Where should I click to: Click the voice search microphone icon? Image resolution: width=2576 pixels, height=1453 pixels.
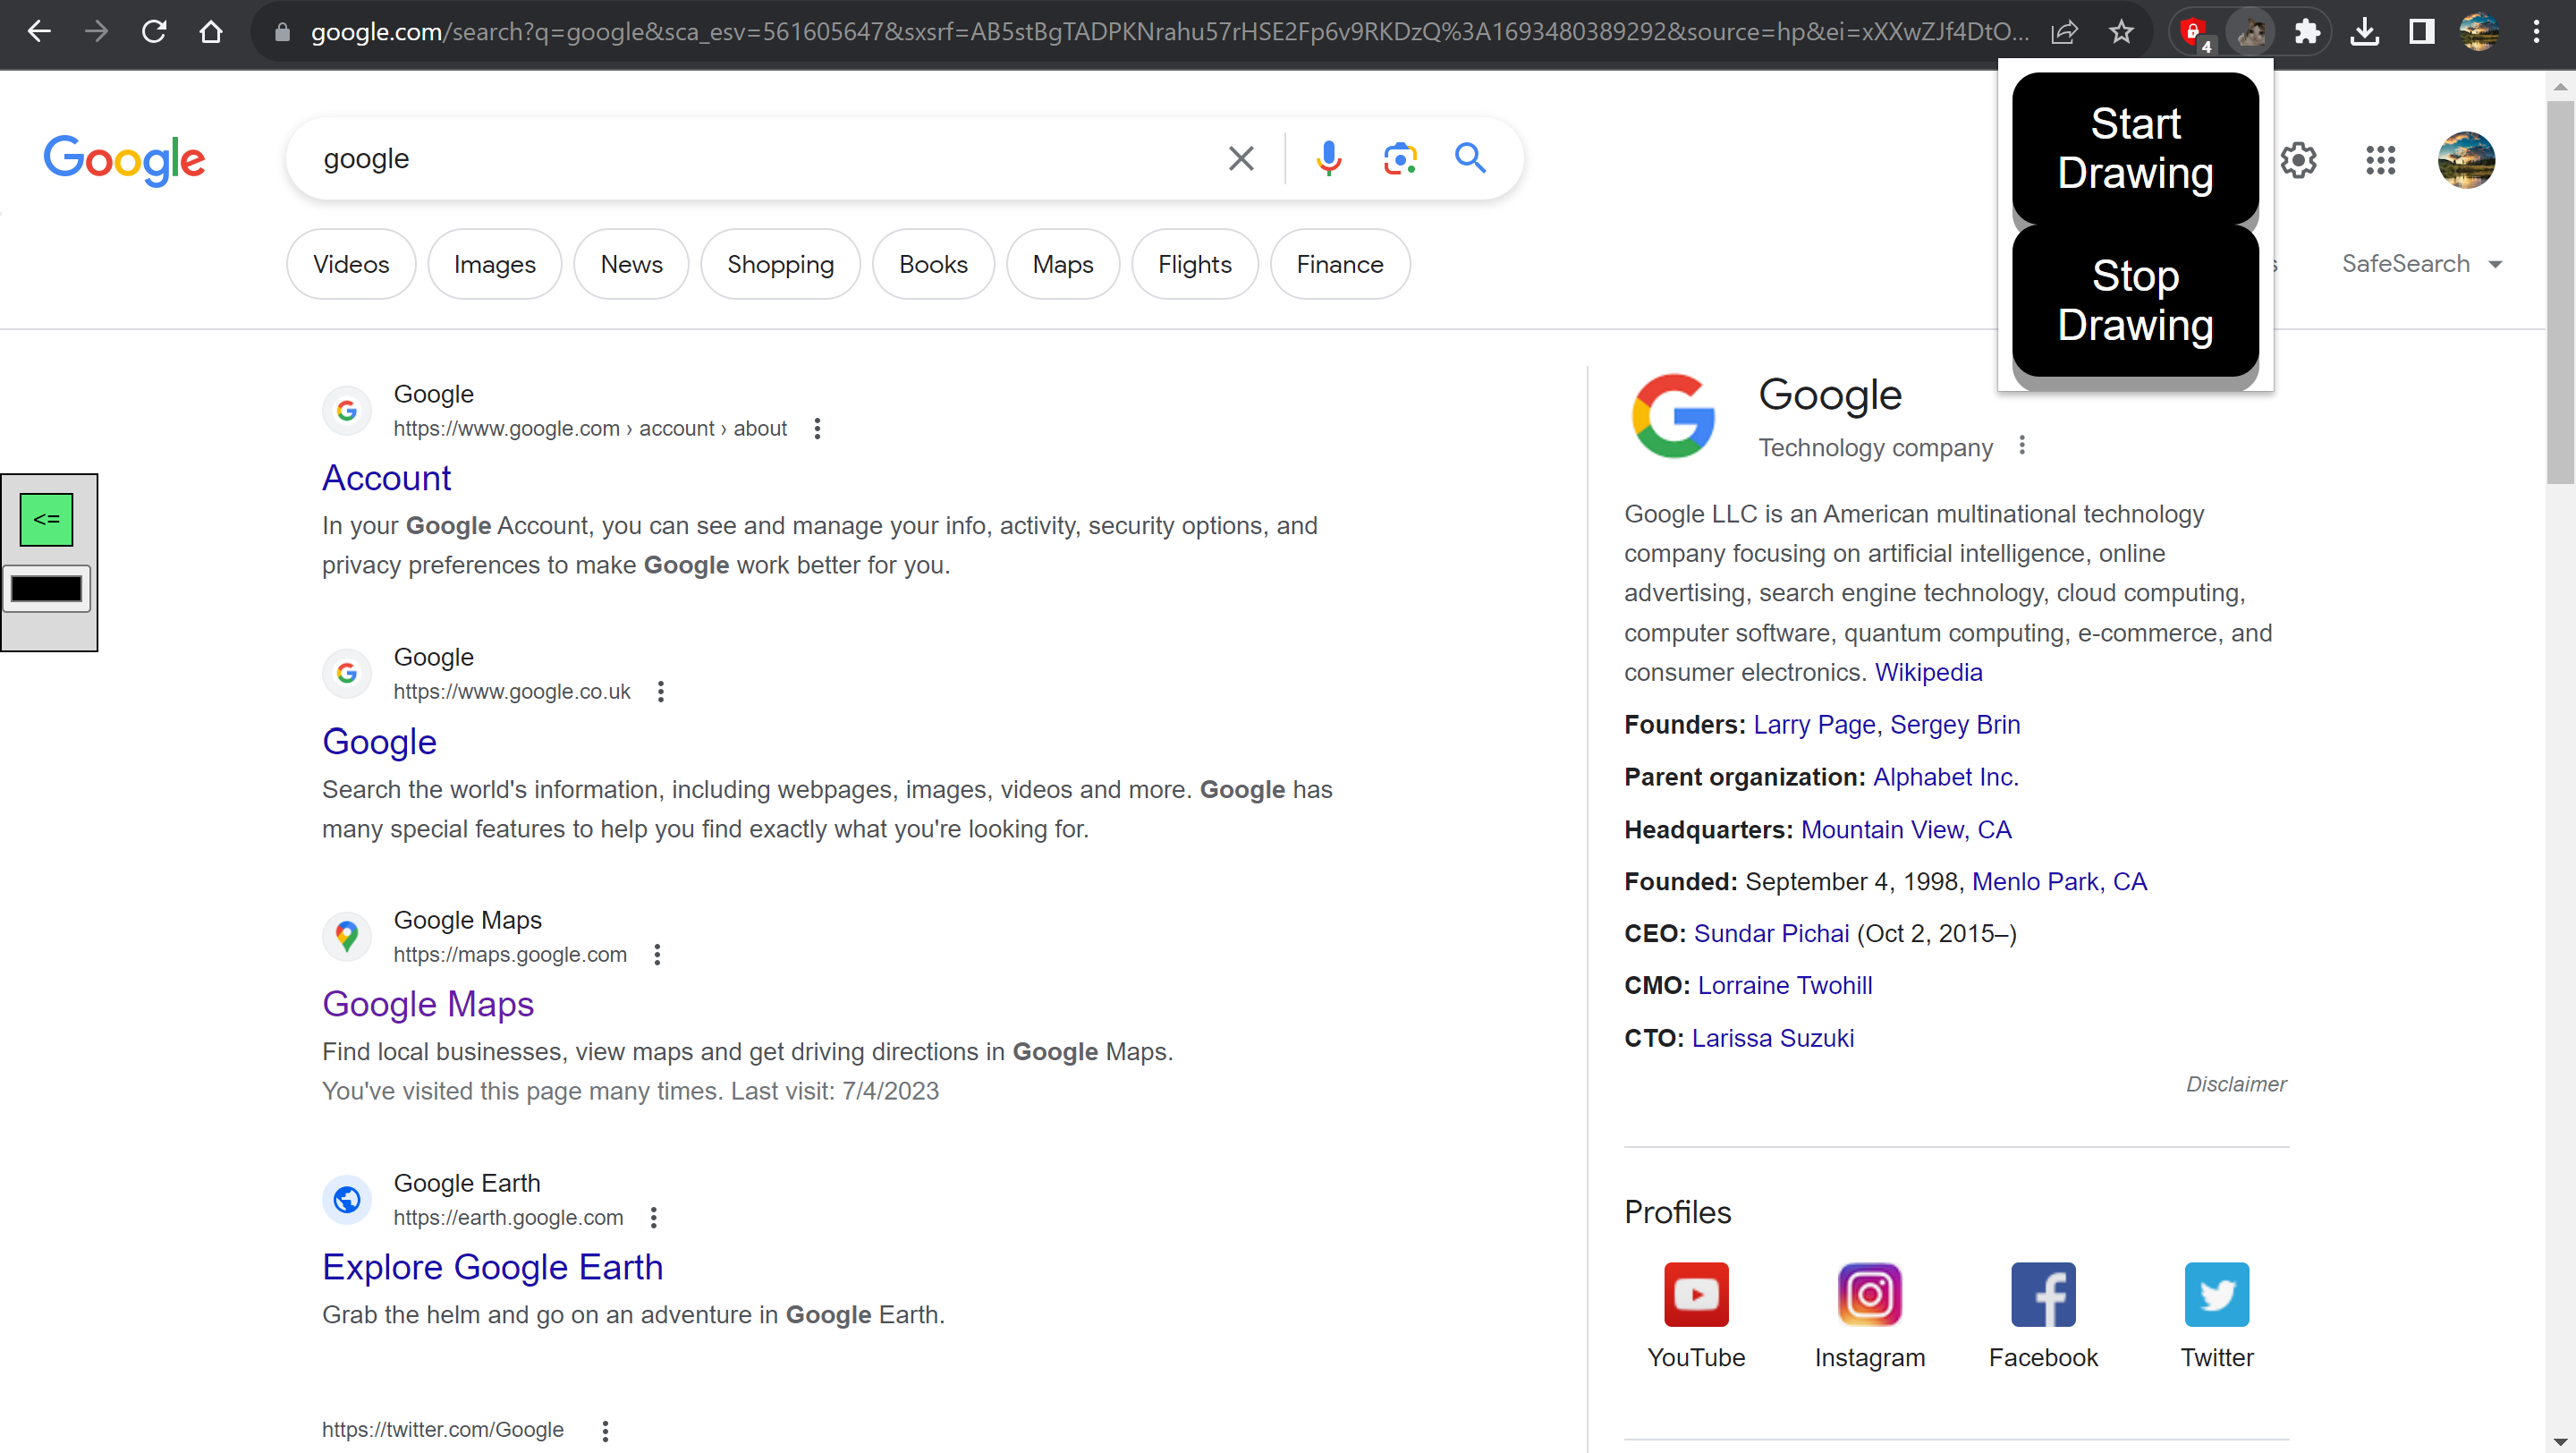point(1328,158)
